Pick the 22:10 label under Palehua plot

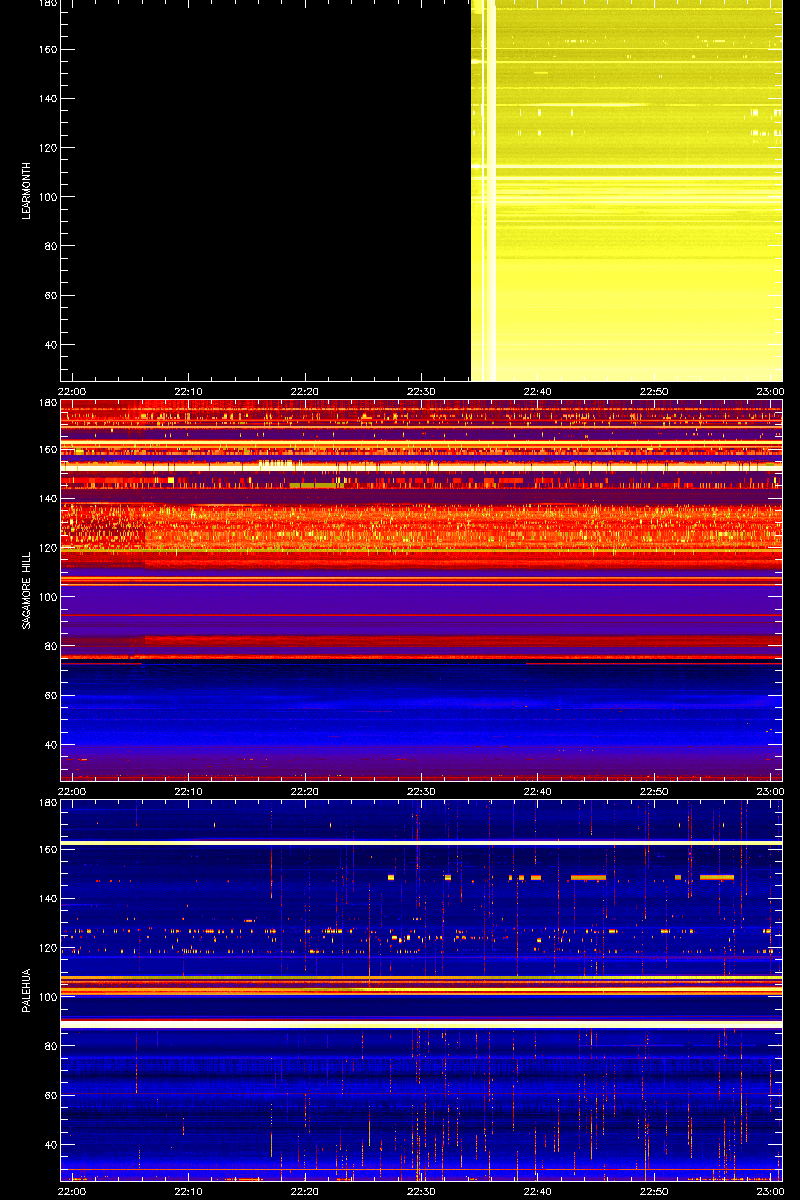point(189,1191)
